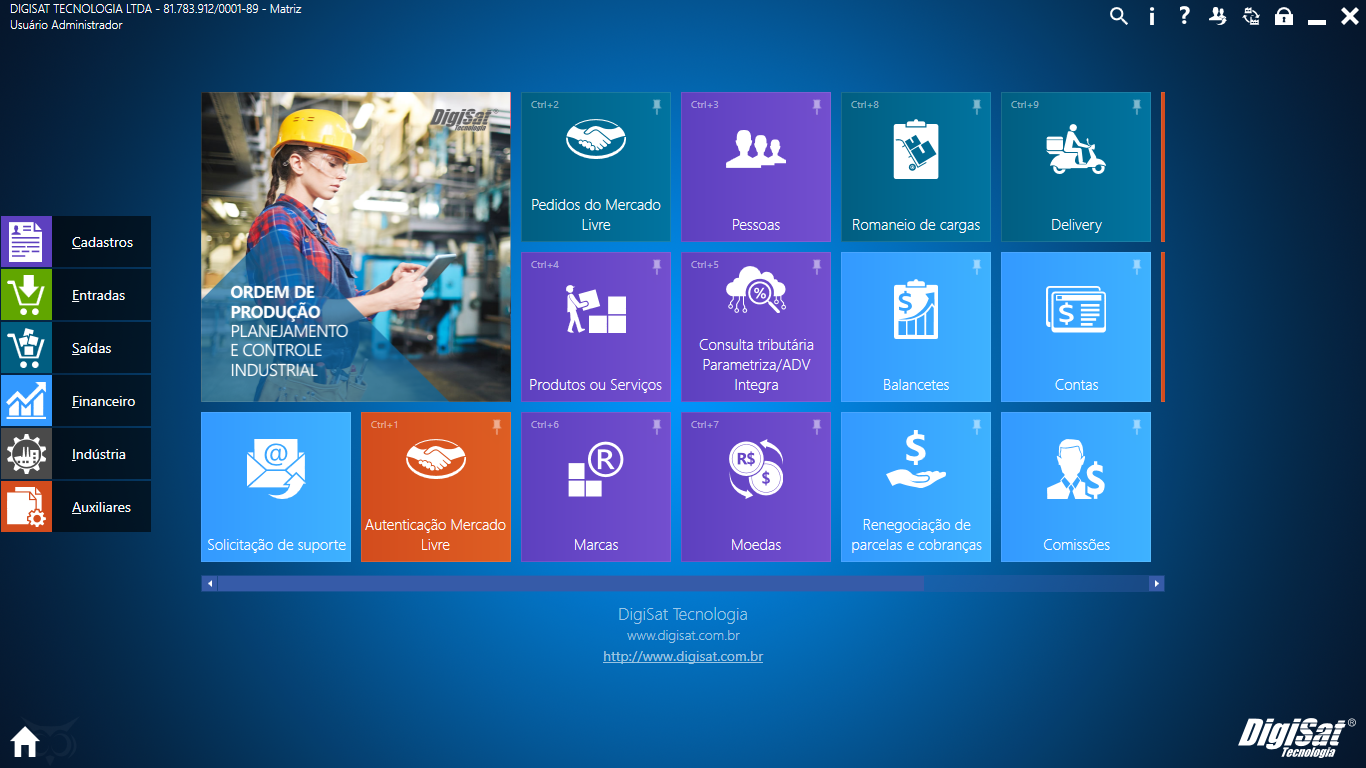Toggle the pin on Consulta tributária tile
Viewport: 1366px width, 768px height.
817,266
